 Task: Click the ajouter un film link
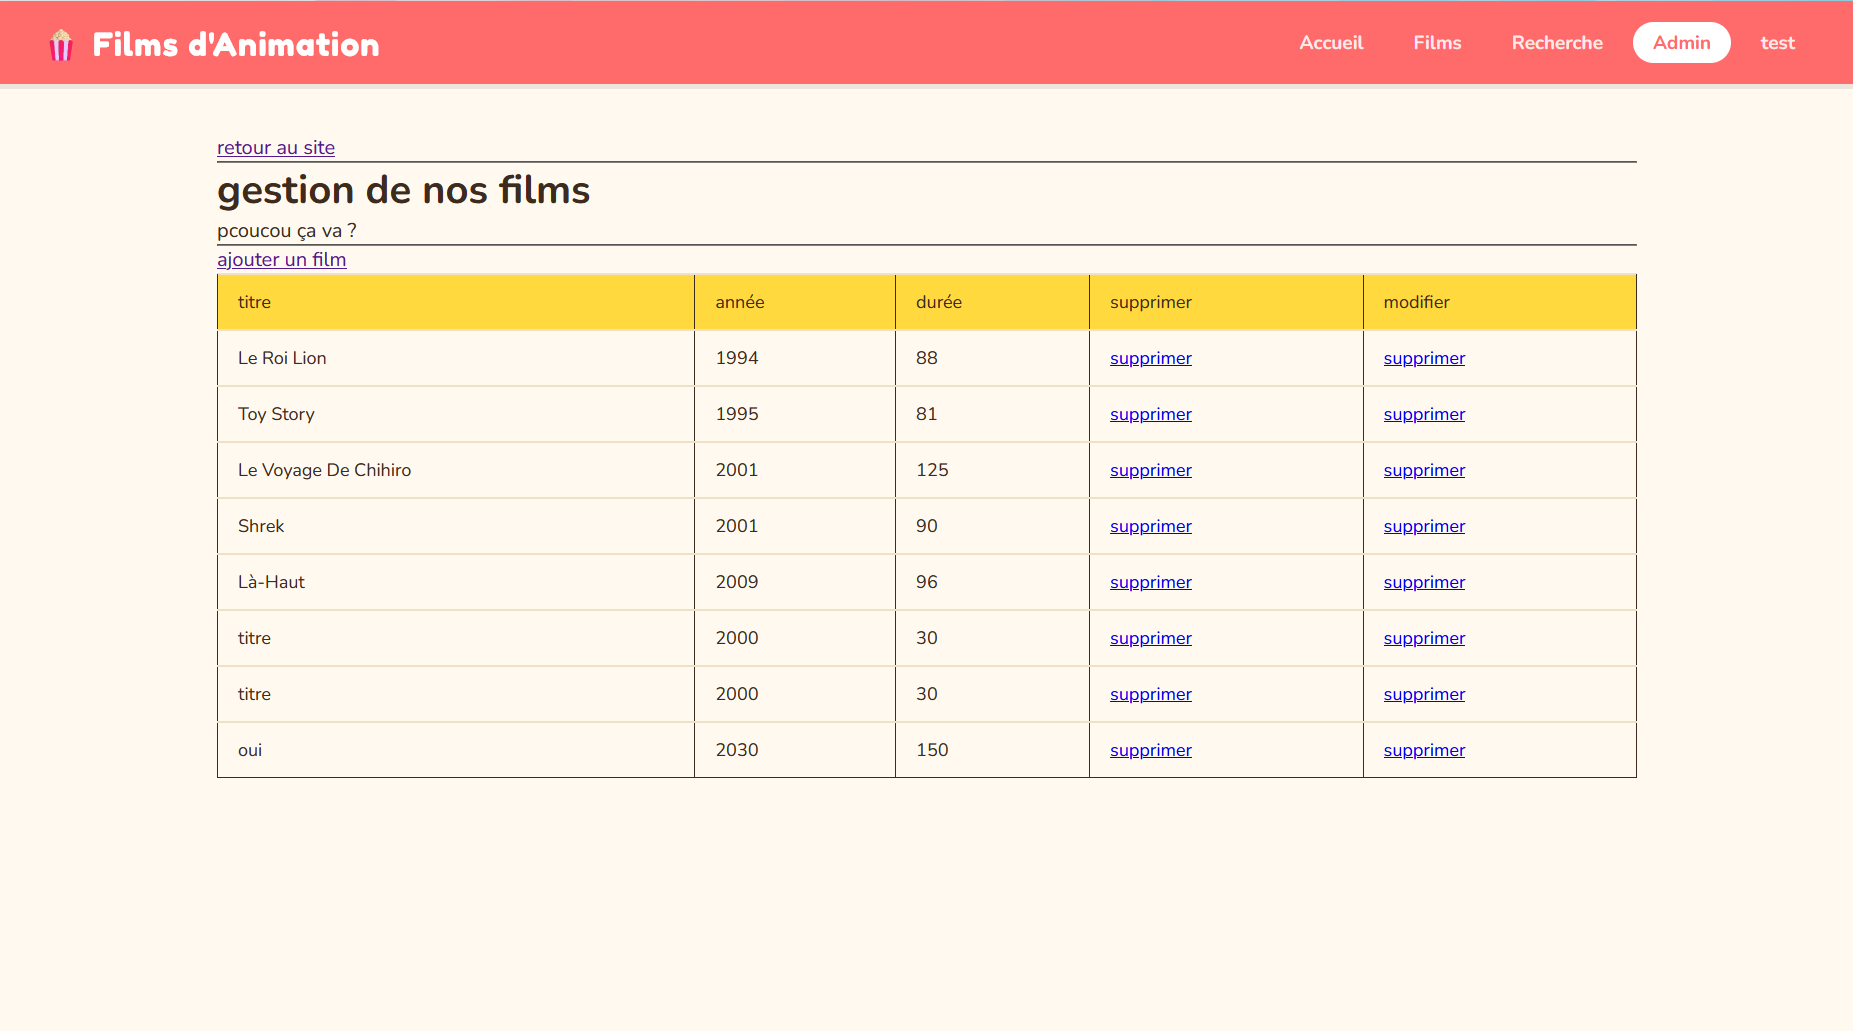pyautogui.click(x=282, y=260)
